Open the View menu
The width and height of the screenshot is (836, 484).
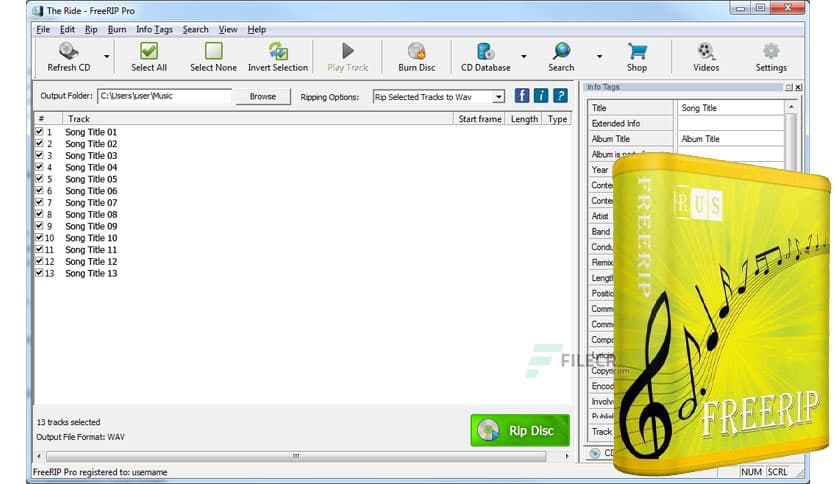(228, 29)
